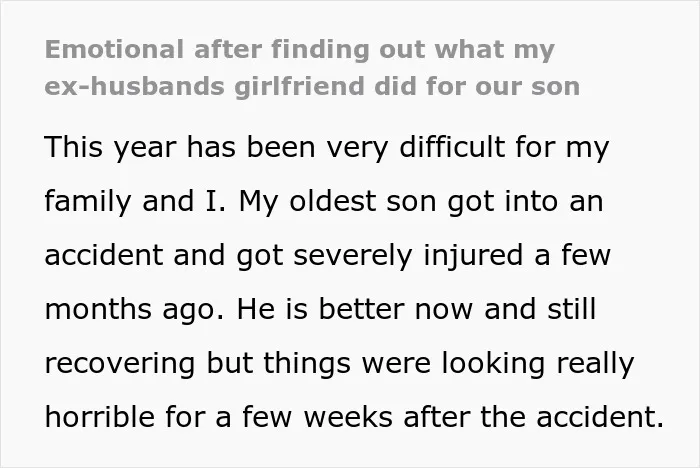Click the last line starting 'horrible for a few weeks'

tap(354, 417)
